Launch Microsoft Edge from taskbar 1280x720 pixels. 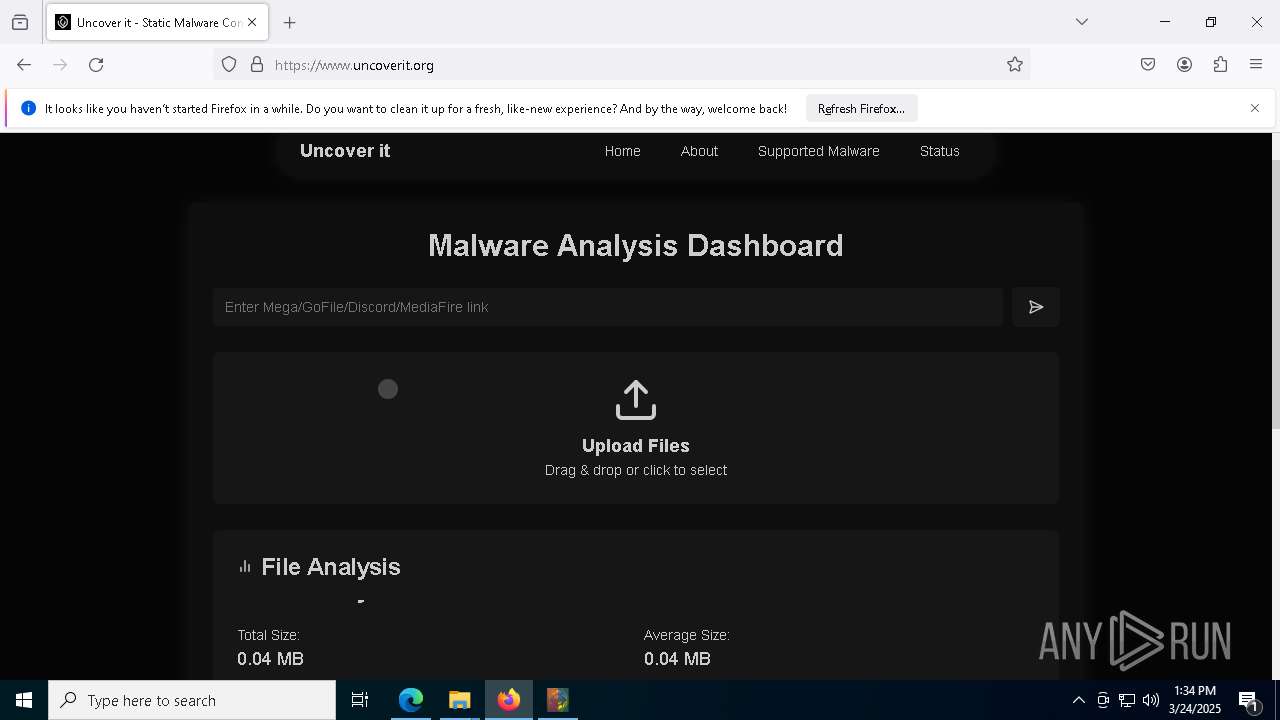click(411, 700)
